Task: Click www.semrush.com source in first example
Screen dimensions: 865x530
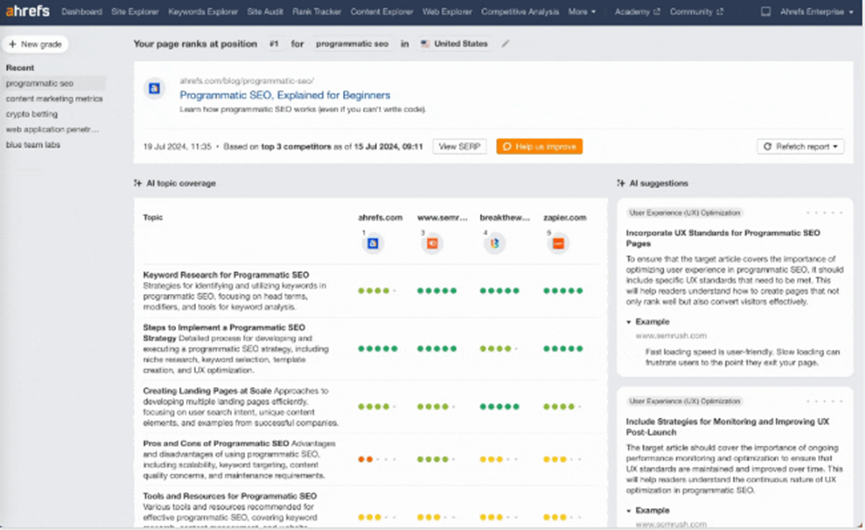Action: point(671,336)
